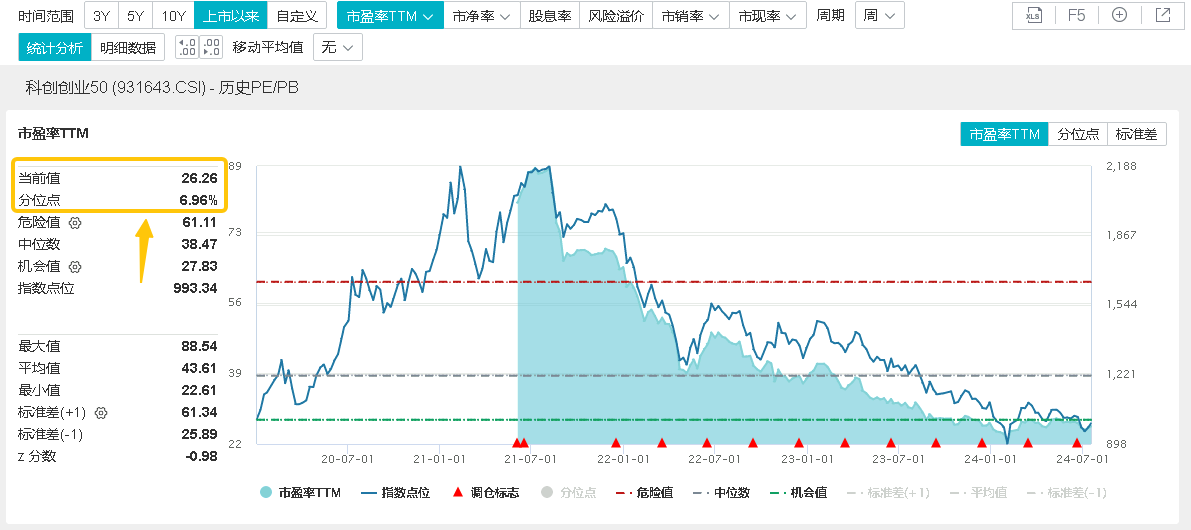Open chart in pop-out window icon

pyautogui.click(x=1162, y=16)
